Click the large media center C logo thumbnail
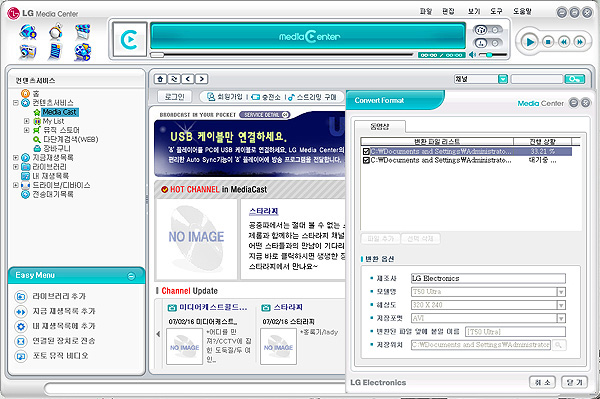Image resolution: width=600 pixels, height=399 pixels. point(129,39)
